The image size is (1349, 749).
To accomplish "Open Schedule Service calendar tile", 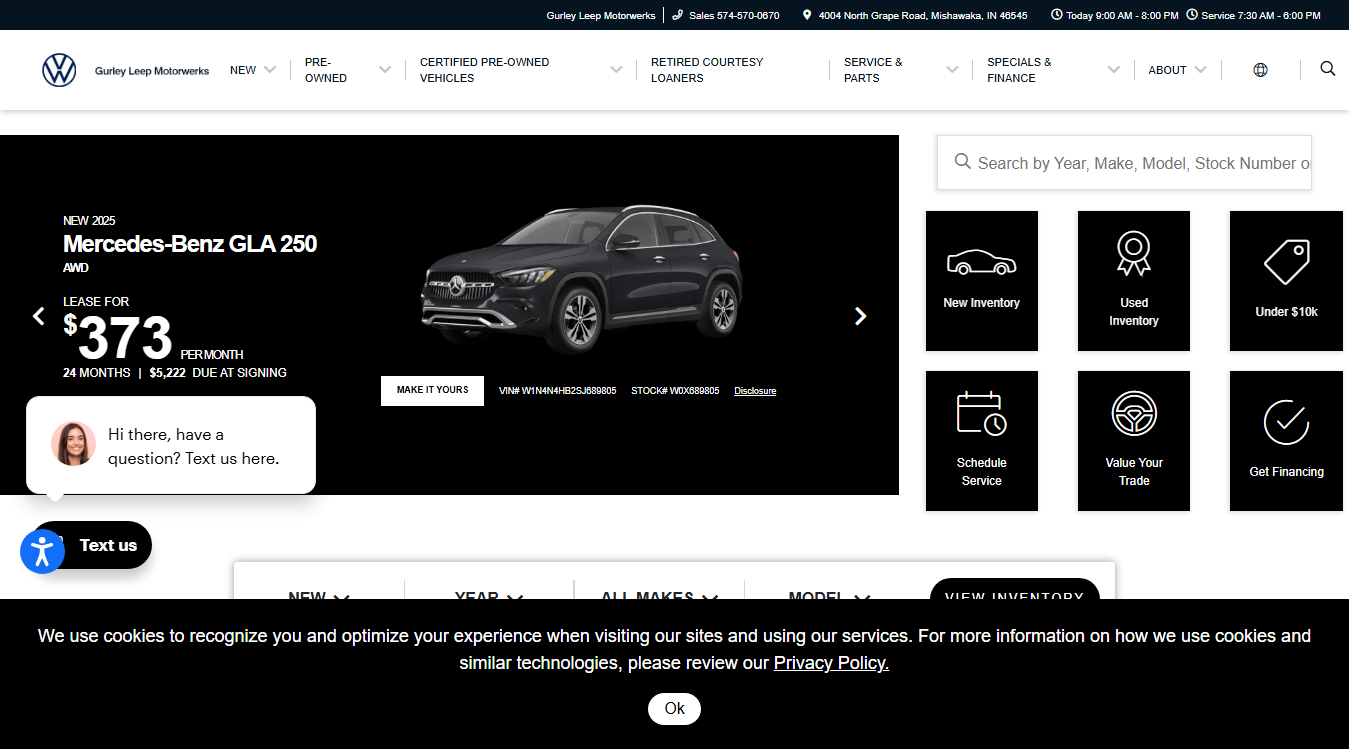I will [x=982, y=441].
